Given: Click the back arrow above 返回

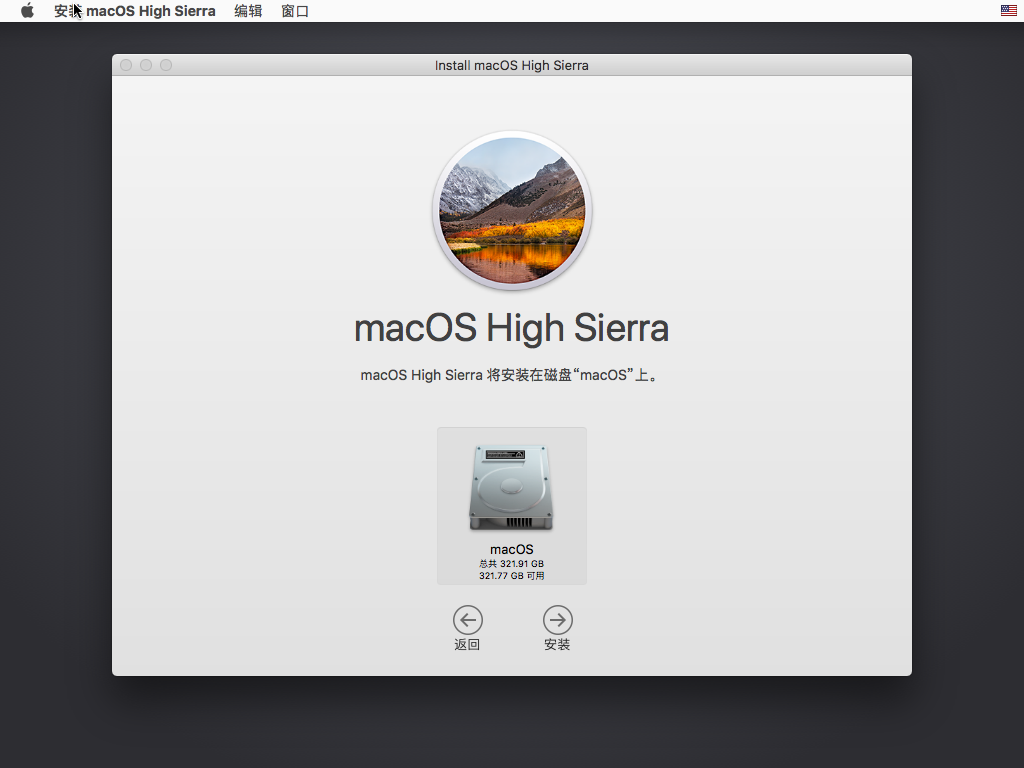Looking at the screenshot, I should [x=468, y=620].
